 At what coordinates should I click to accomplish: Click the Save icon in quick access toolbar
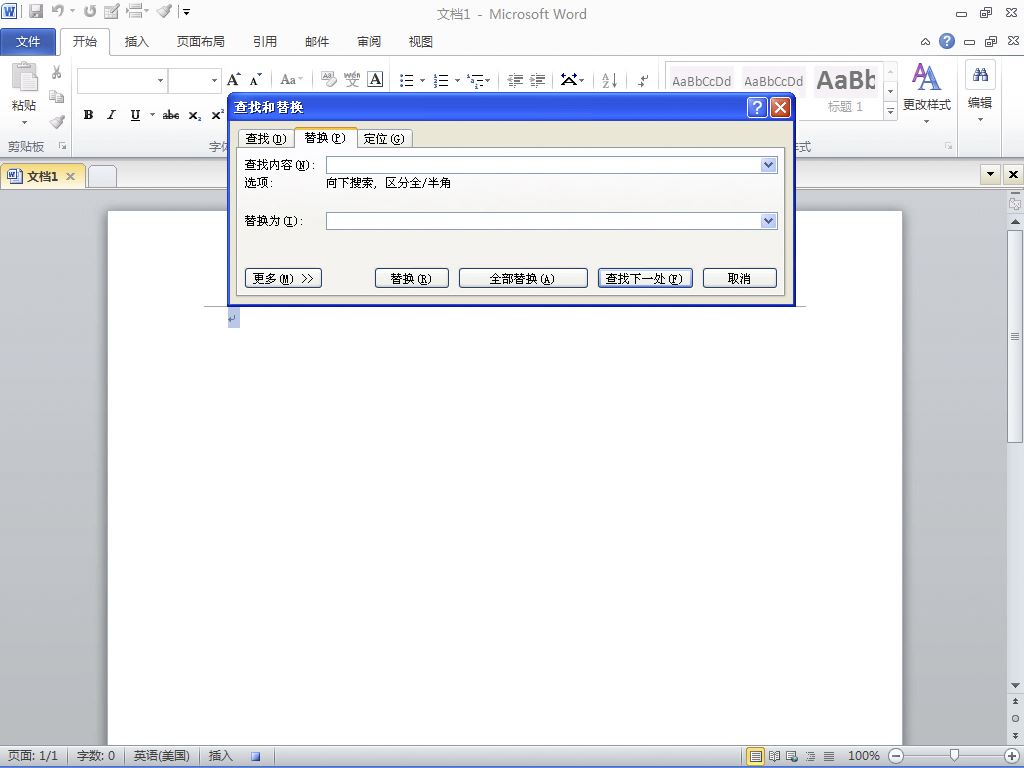(x=35, y=11)
